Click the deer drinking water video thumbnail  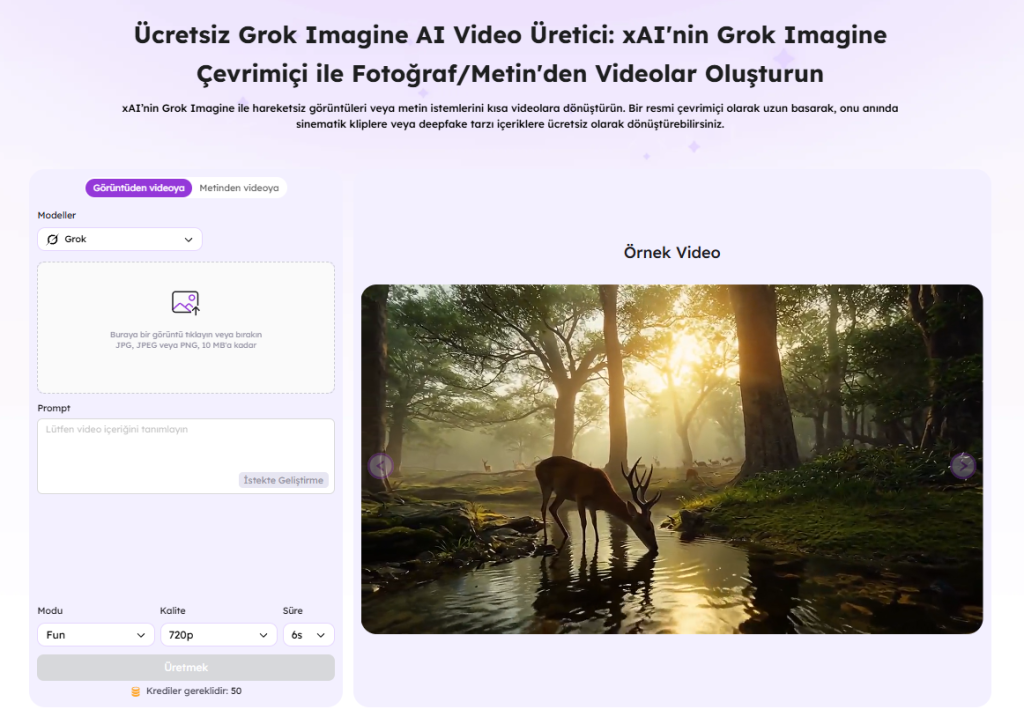coord(671,458)
